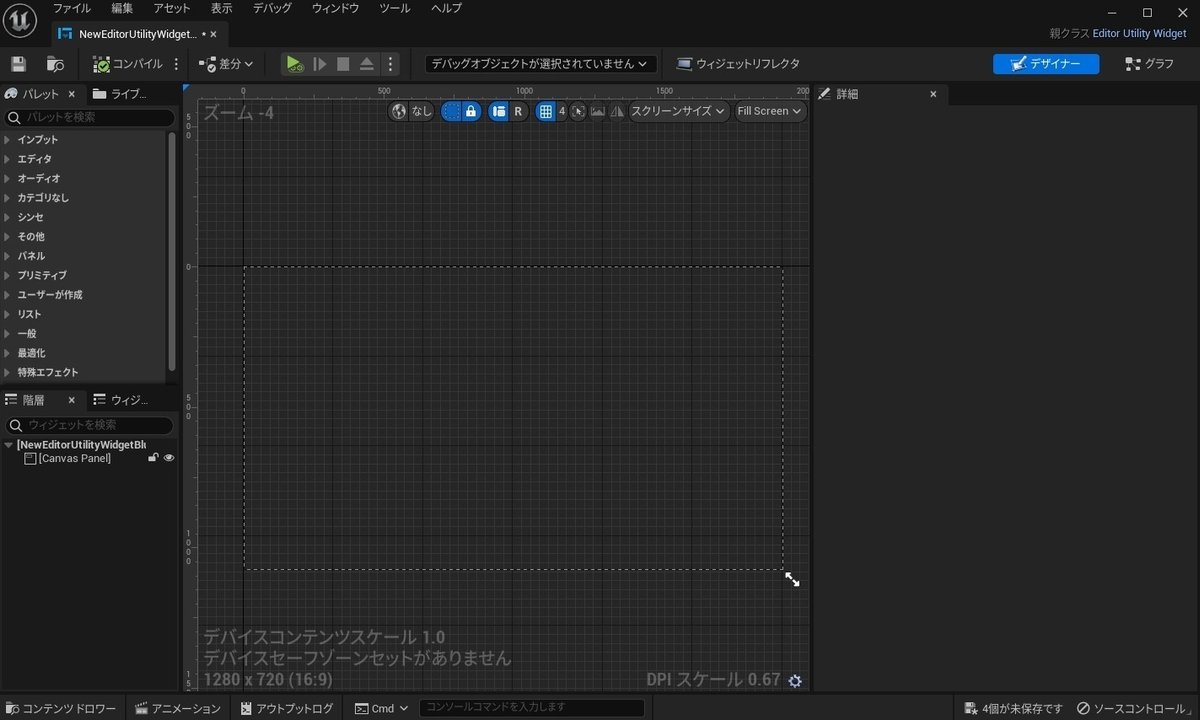Stop the debug session
1200x720 pixels.
343,63
